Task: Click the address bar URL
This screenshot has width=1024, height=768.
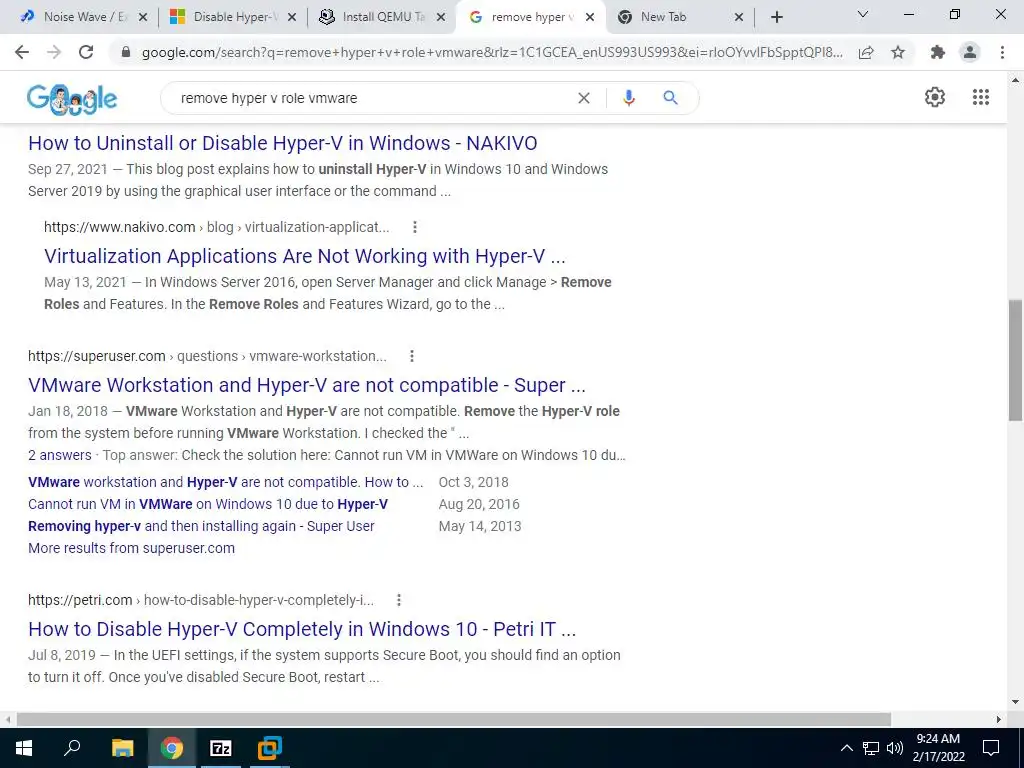Action: [x=492, y=52]
